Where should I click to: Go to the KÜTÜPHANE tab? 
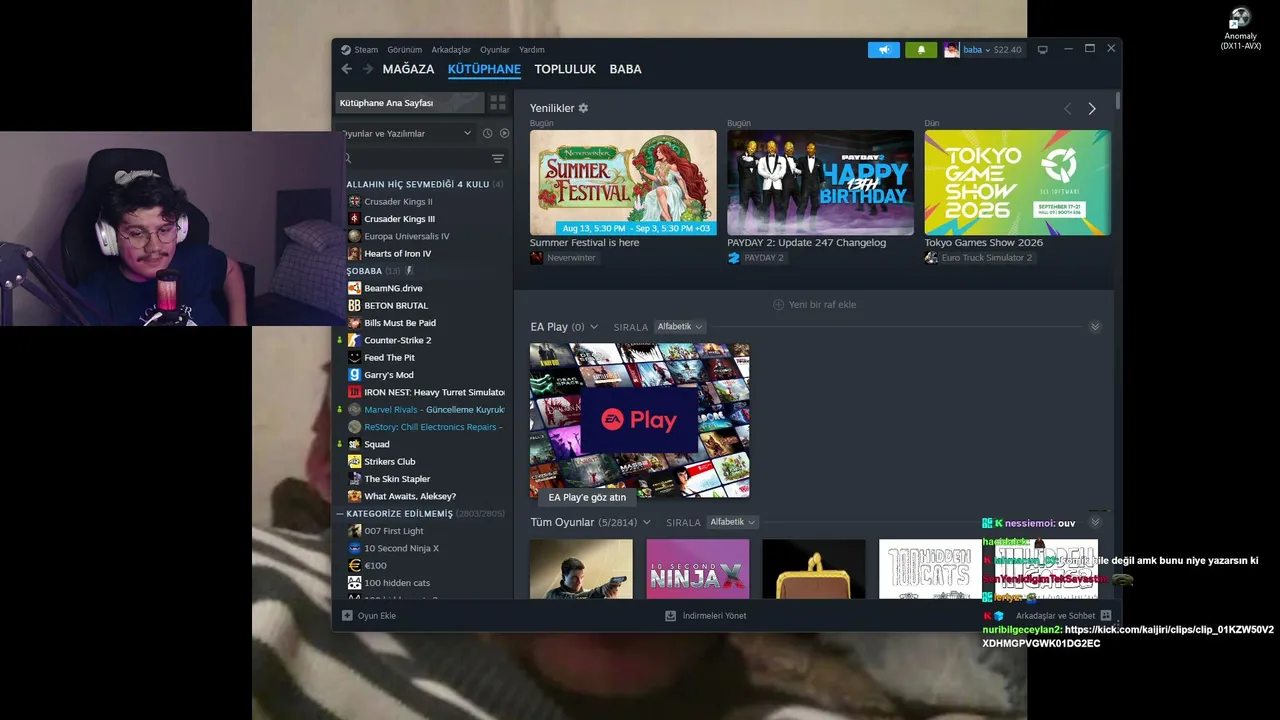[x=484, y=69]
